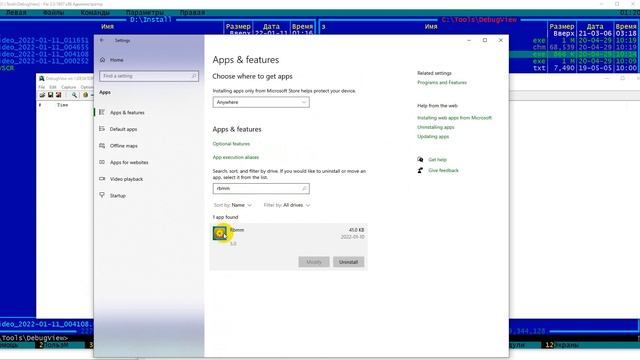Open Левая menu in Far Manager

click(16, 13)
